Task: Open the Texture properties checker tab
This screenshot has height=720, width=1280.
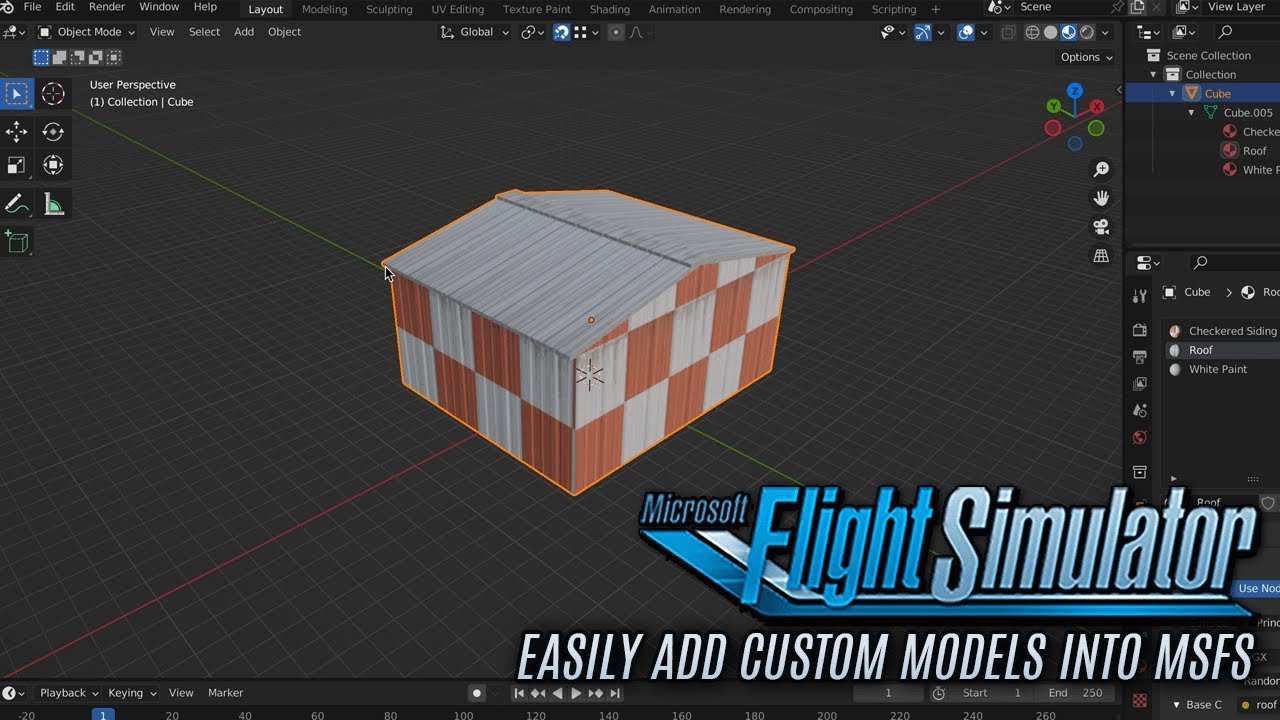Action: [x=1139, y=701]
